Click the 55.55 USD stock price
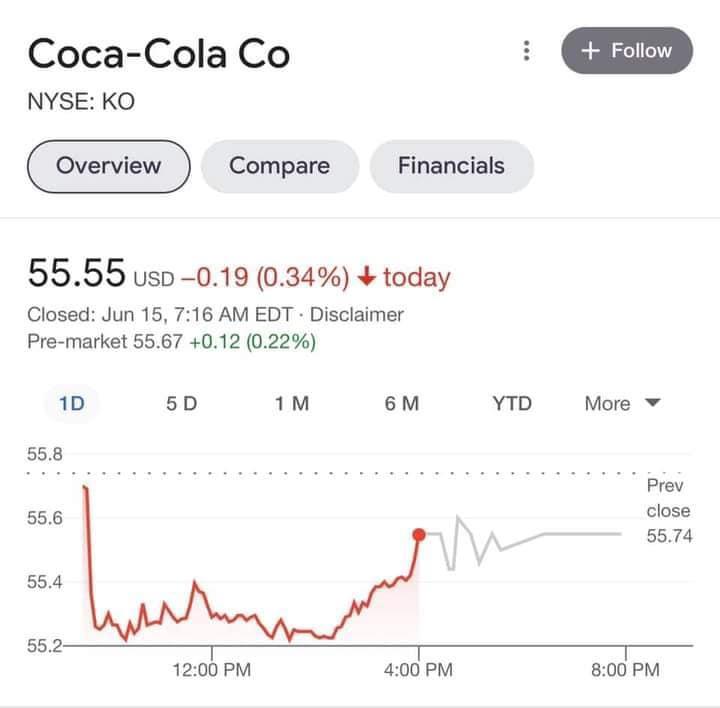The width and height of the screenshot is (720, 708). 77,273
